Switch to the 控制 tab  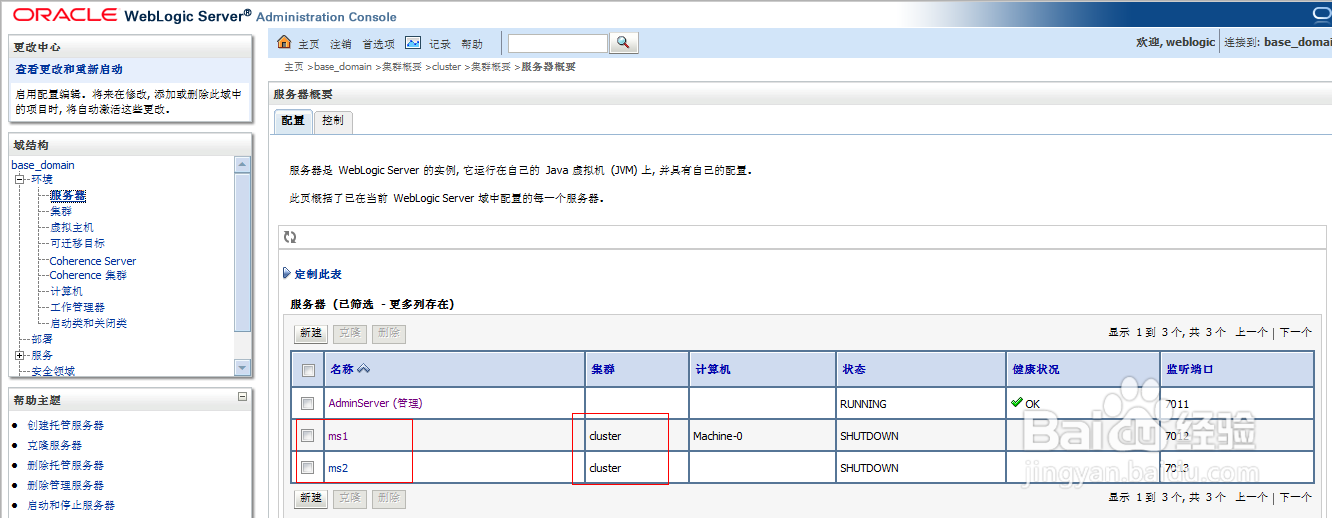click(333, 121)
